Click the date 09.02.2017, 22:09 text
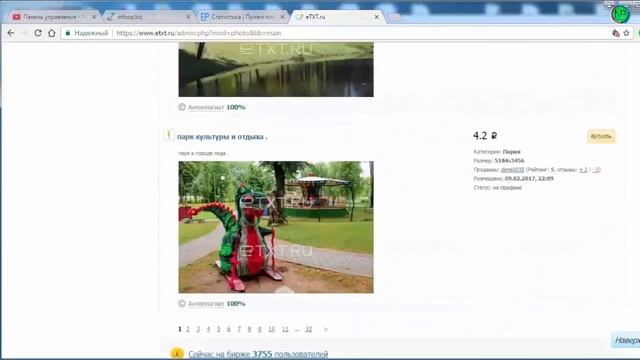The image size is (640, 360). (x=529, y=178)
